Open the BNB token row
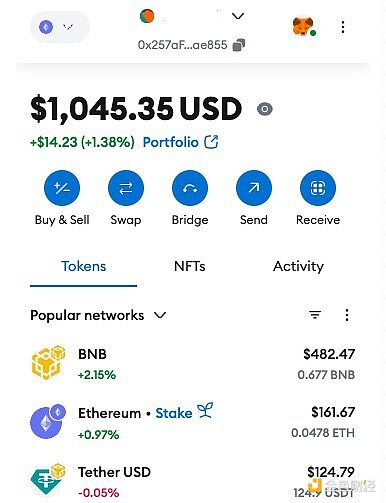The image size is (386, 503). [x=193, y=364]
